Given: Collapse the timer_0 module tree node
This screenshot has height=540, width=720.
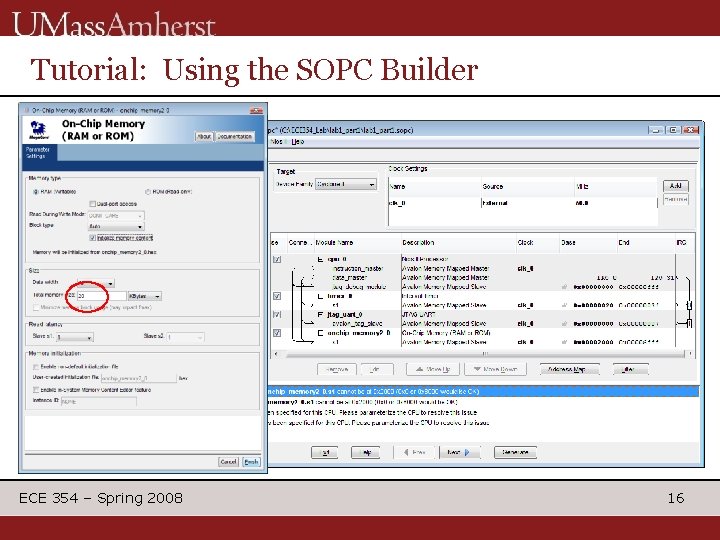Looking at the screenshot, I should (x=320, y=296).
